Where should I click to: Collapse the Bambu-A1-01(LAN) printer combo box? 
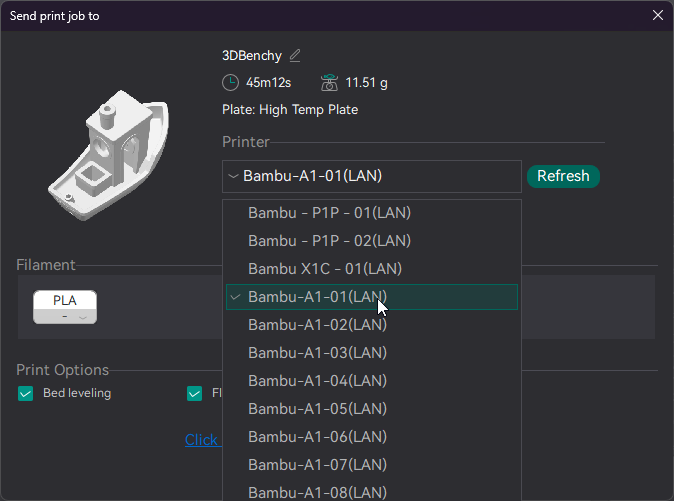click(371, 176)
